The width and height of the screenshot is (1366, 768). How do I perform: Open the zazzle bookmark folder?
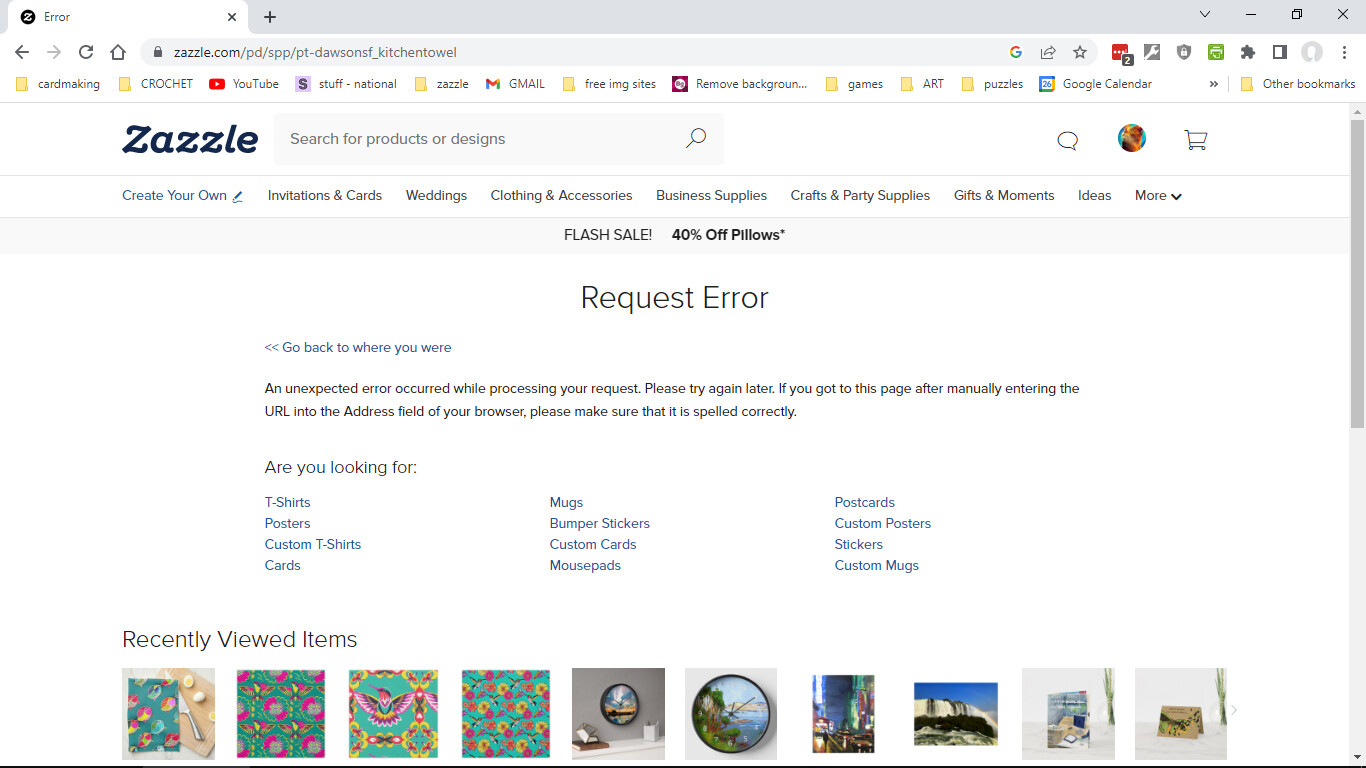coord(441,84)
